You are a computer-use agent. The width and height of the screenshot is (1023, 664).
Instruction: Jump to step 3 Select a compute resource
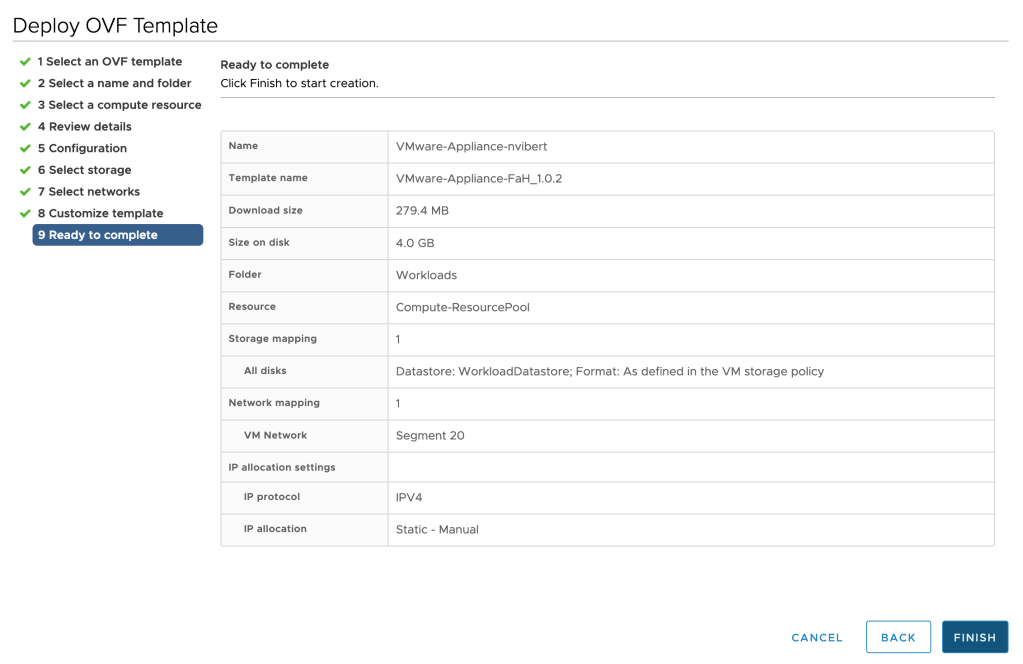tap(119, 105)
